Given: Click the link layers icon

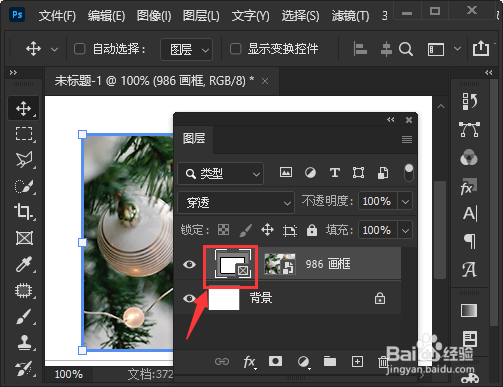Looking at the screenshot, I should (222, 362).
